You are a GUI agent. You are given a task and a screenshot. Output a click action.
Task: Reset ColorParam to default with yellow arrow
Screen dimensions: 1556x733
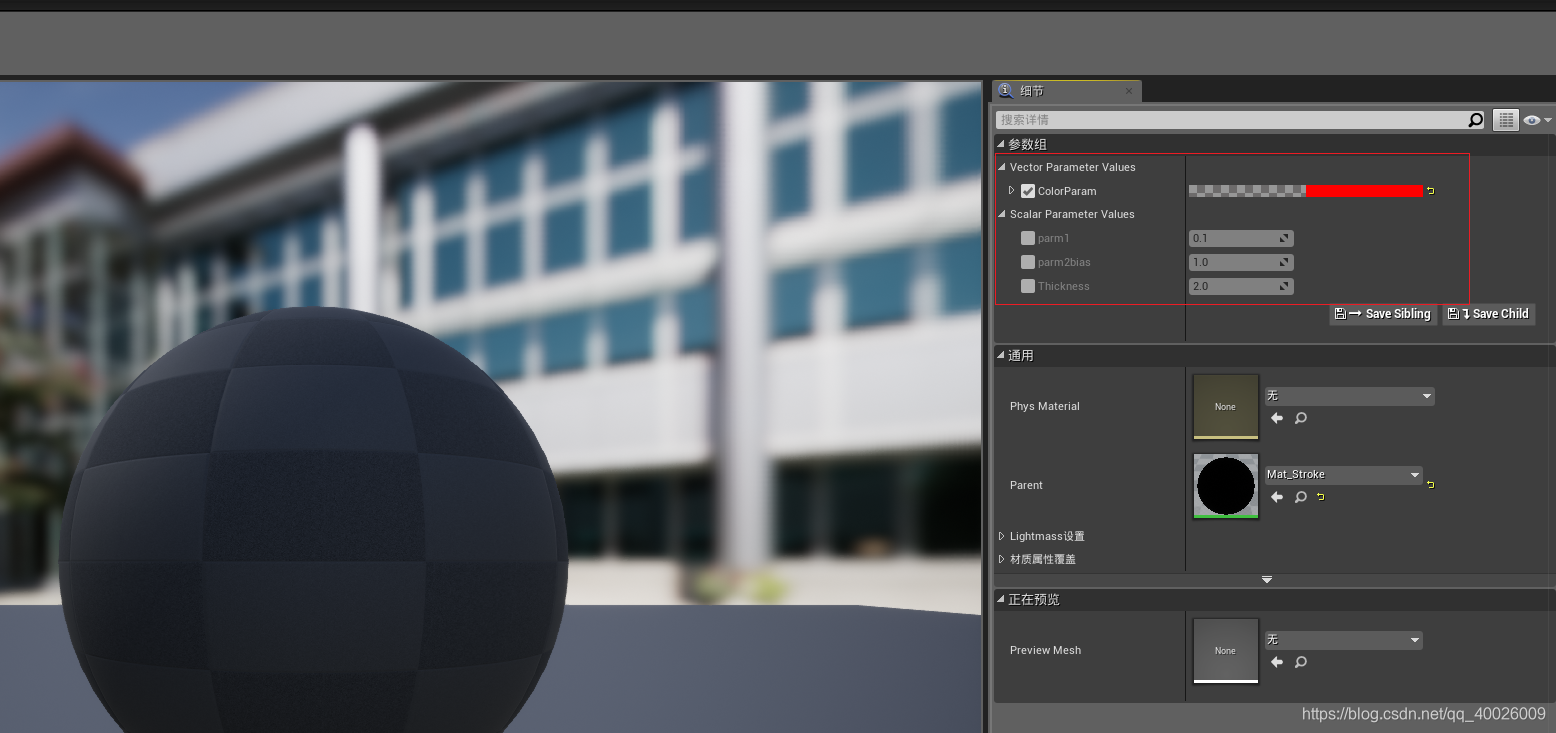pos(1430,191)
